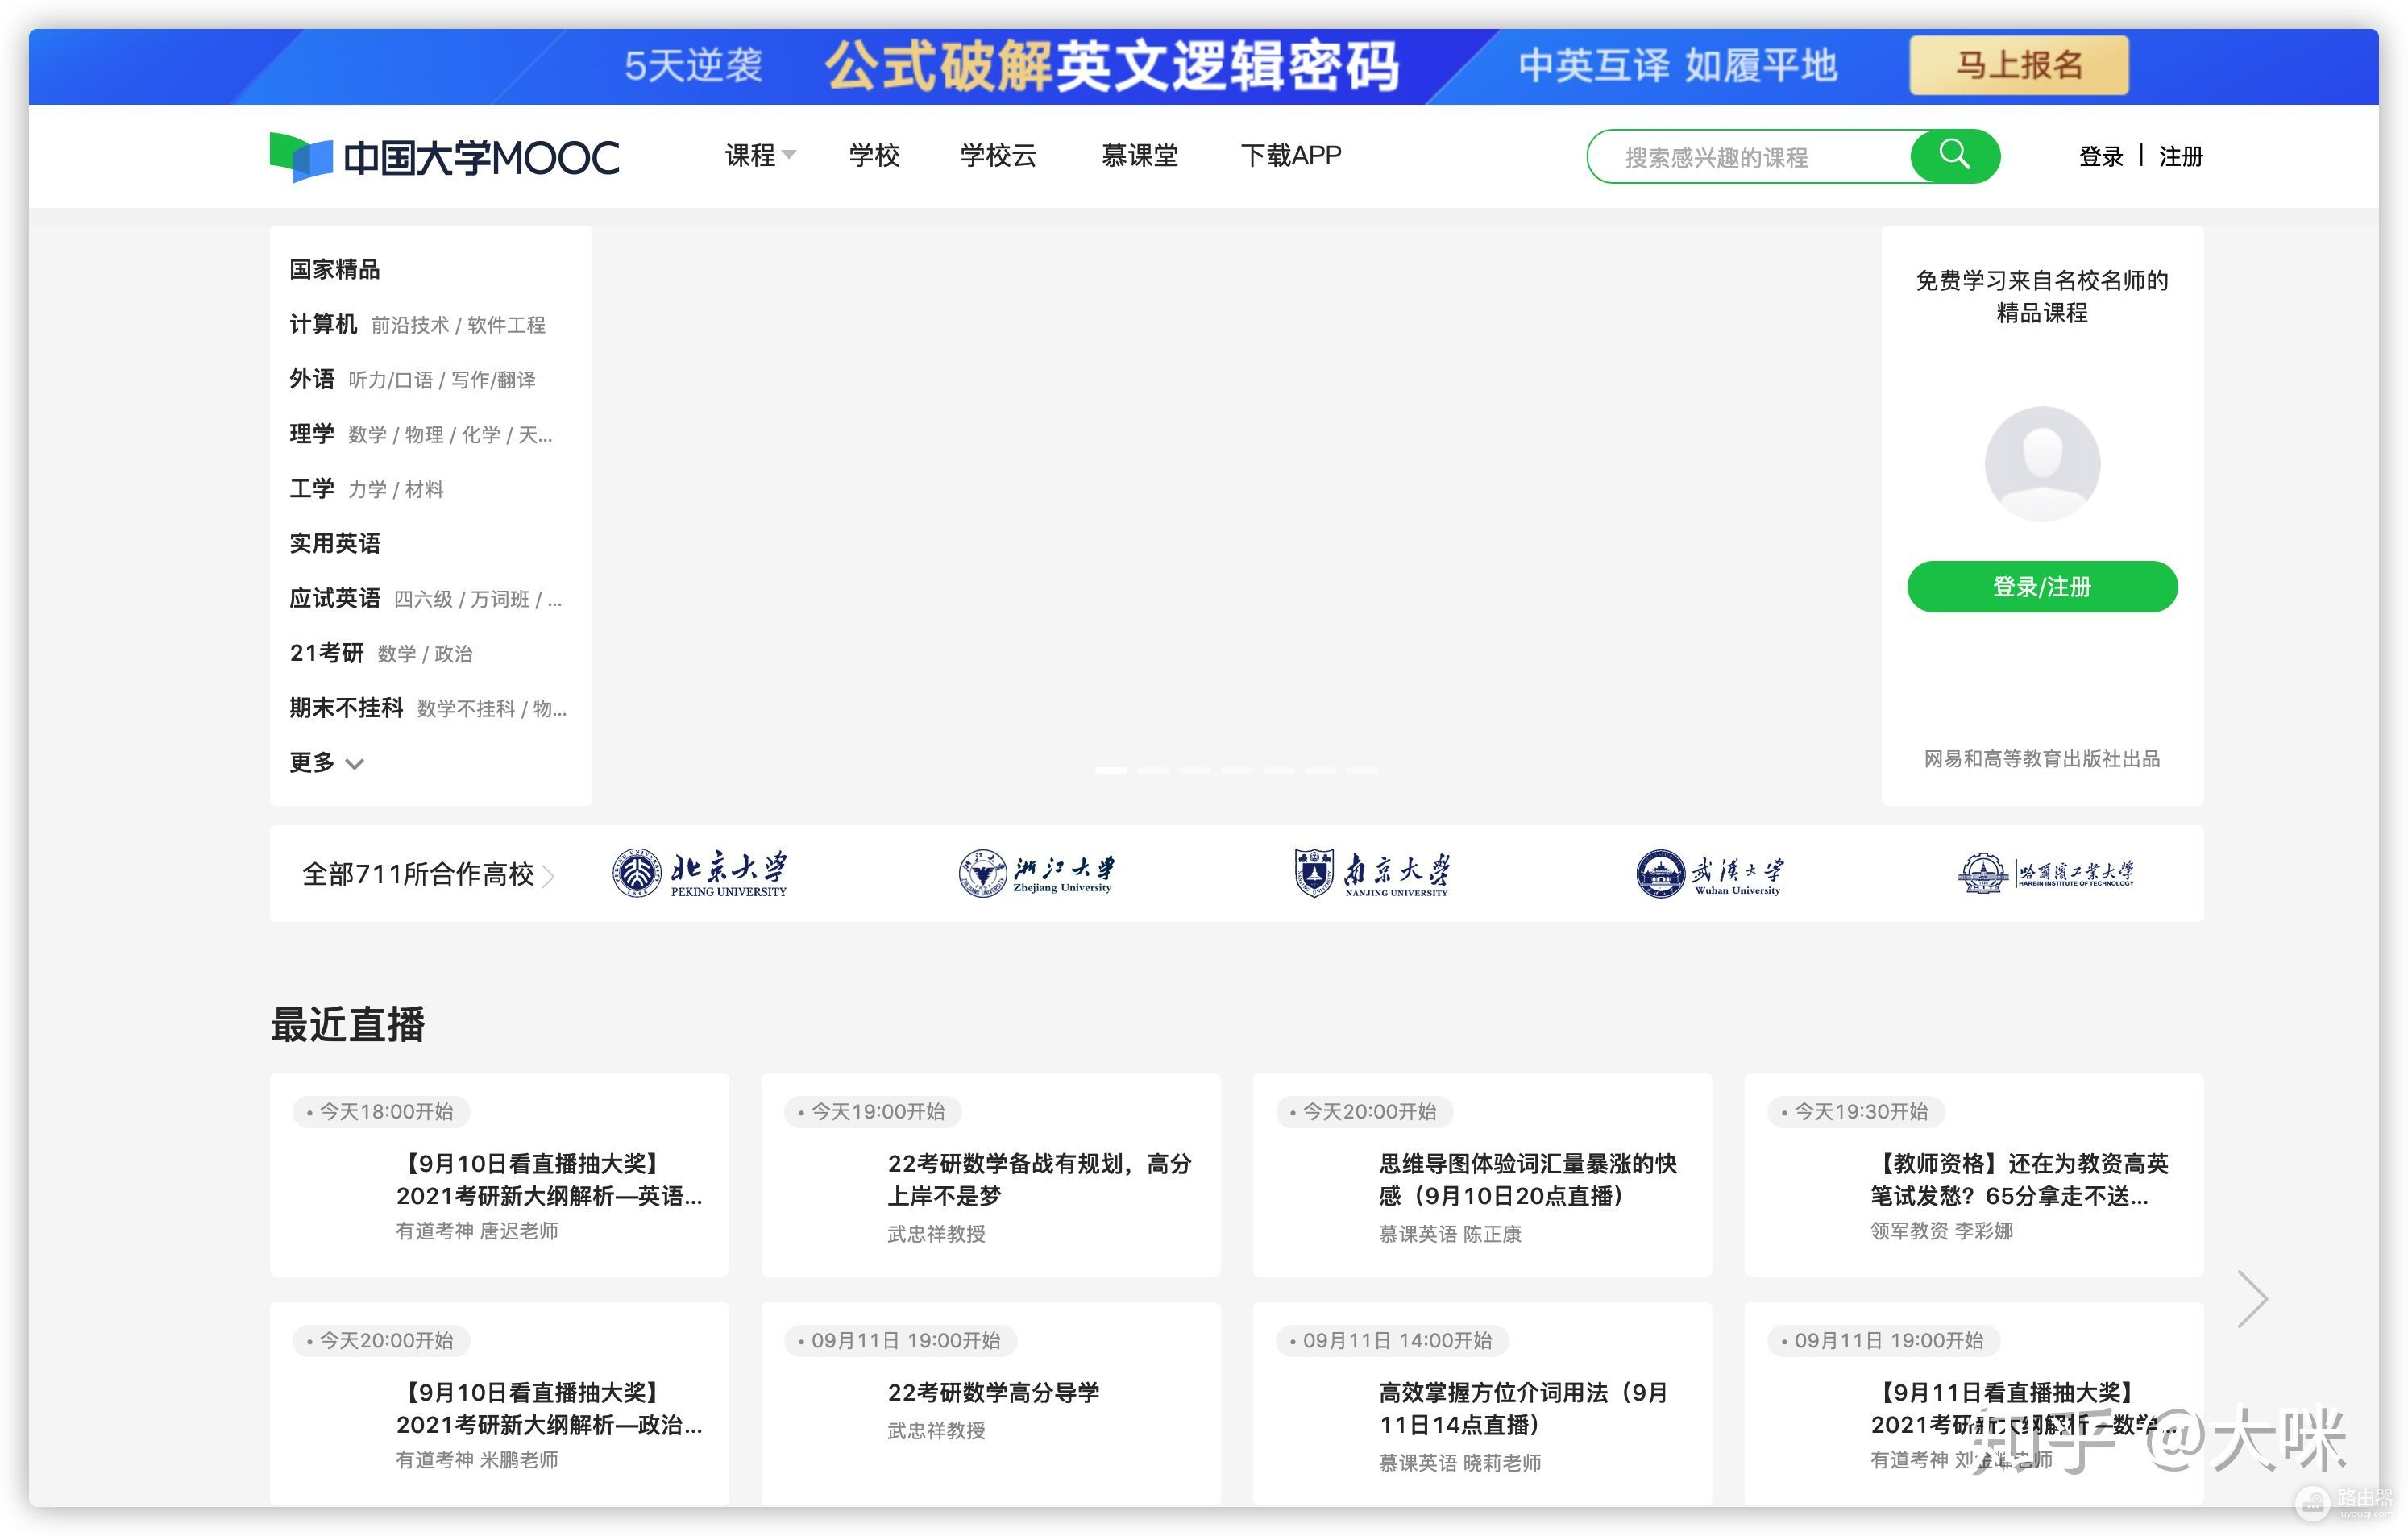Image resolution: width=2408 pixels, height=1536 pixels.
Task: Select the second carousel indicator dash
Action: [1153, 770]
